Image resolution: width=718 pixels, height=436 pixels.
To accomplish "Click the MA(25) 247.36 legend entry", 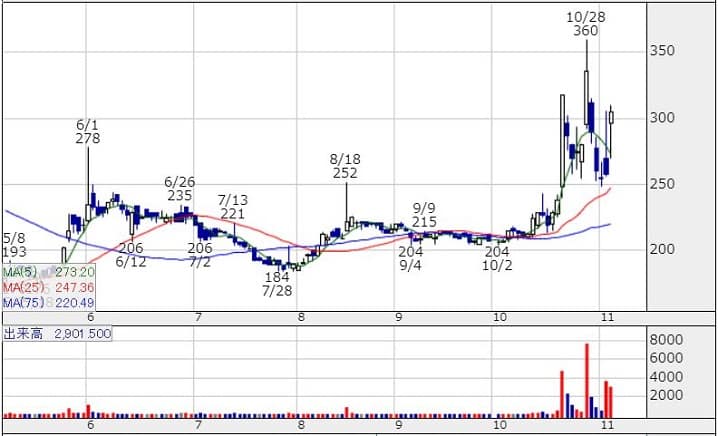I will [49, 288].
